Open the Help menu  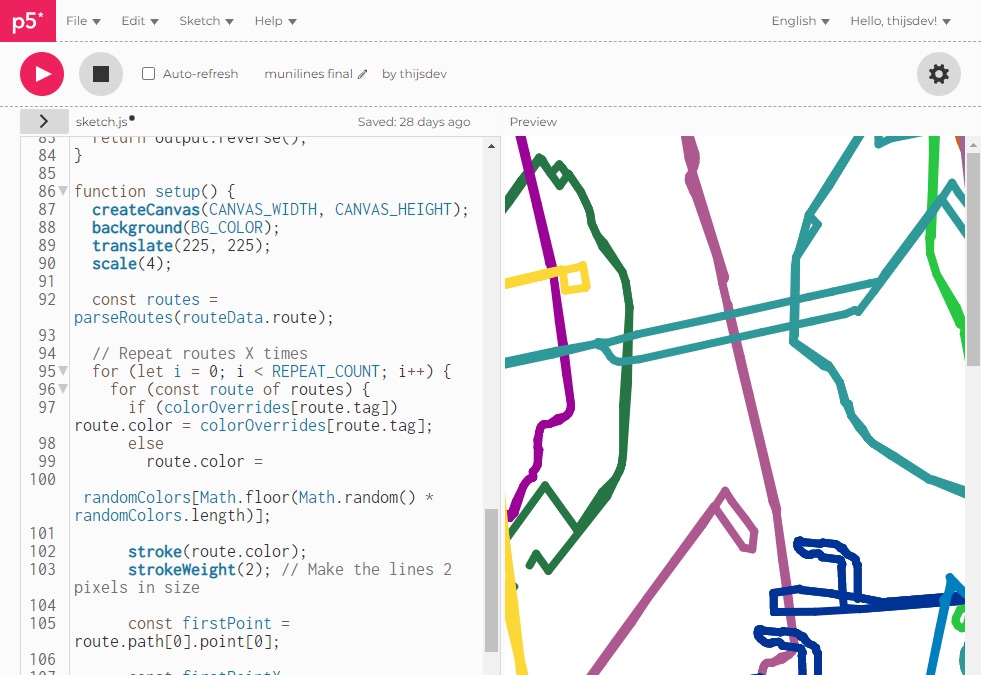click(x=275, y=21)
